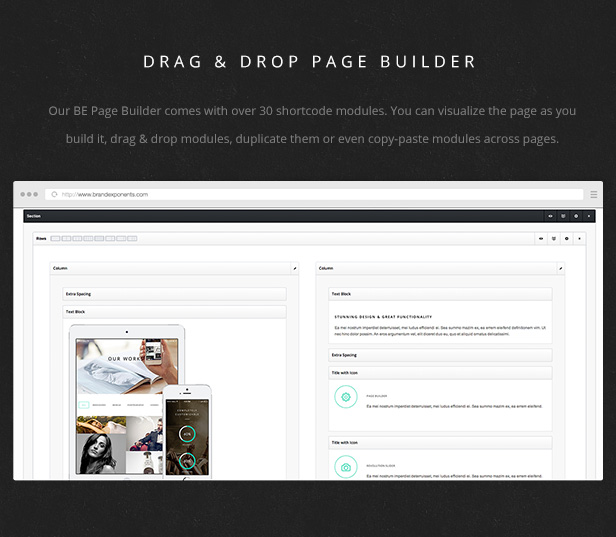Click the teal gear circle icon beside Page Builder
Screen dimensions: 616x537
point(346,397)
